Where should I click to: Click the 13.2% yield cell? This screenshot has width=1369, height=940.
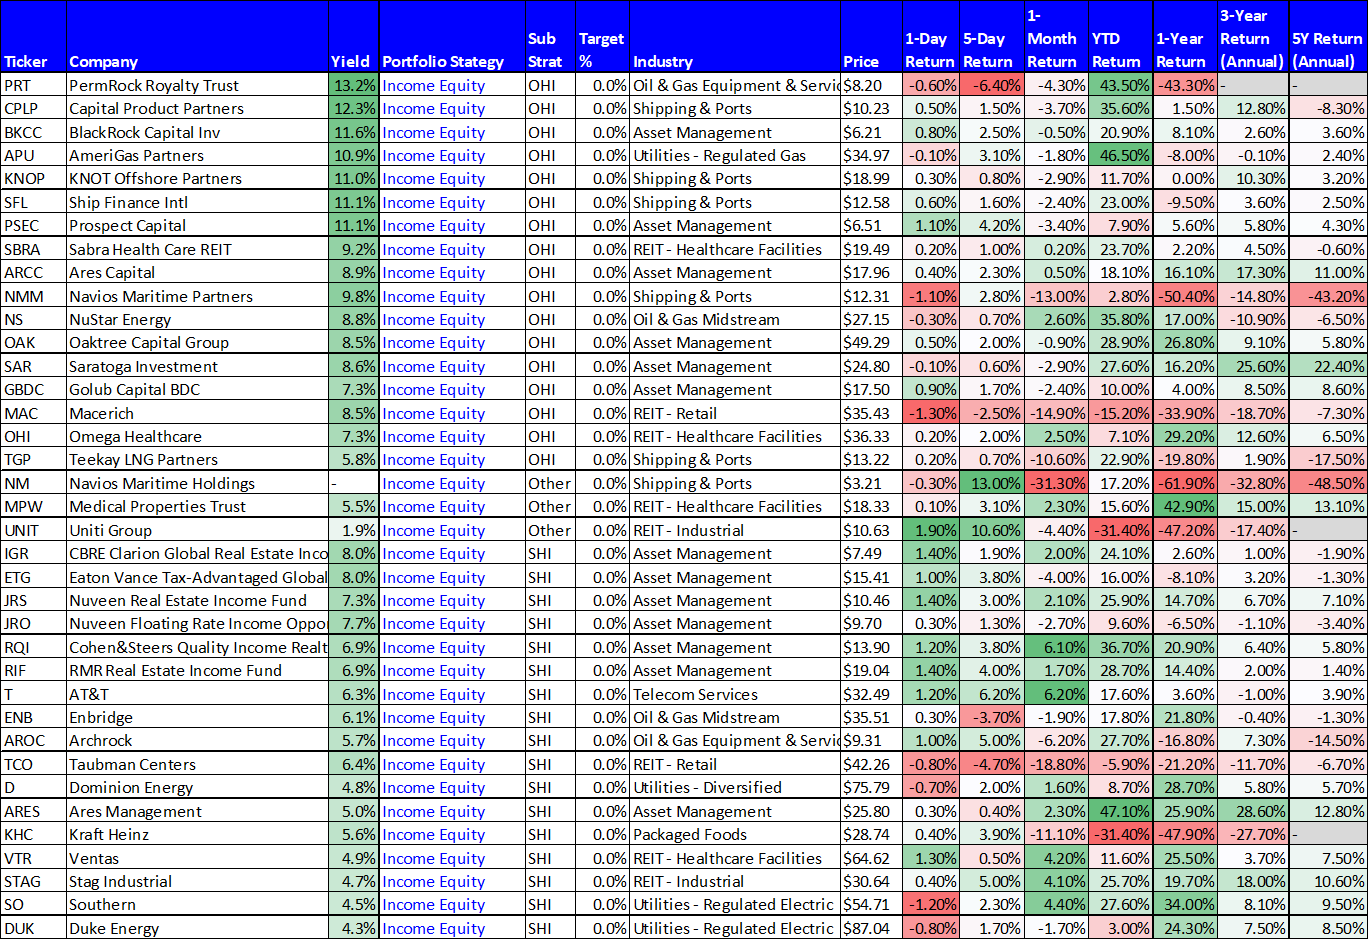click(x=354, y=86)
